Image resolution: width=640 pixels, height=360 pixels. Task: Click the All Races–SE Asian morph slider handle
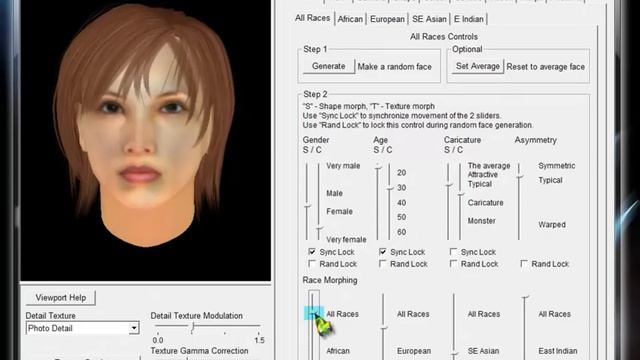tap(454, 354)
